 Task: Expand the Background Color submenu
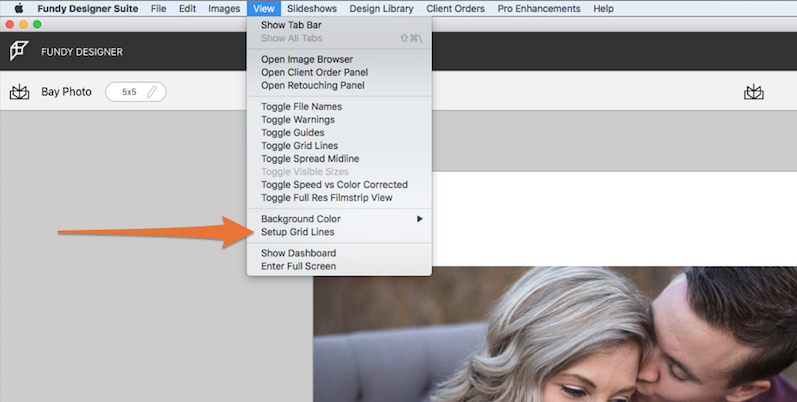coord(339,219)
